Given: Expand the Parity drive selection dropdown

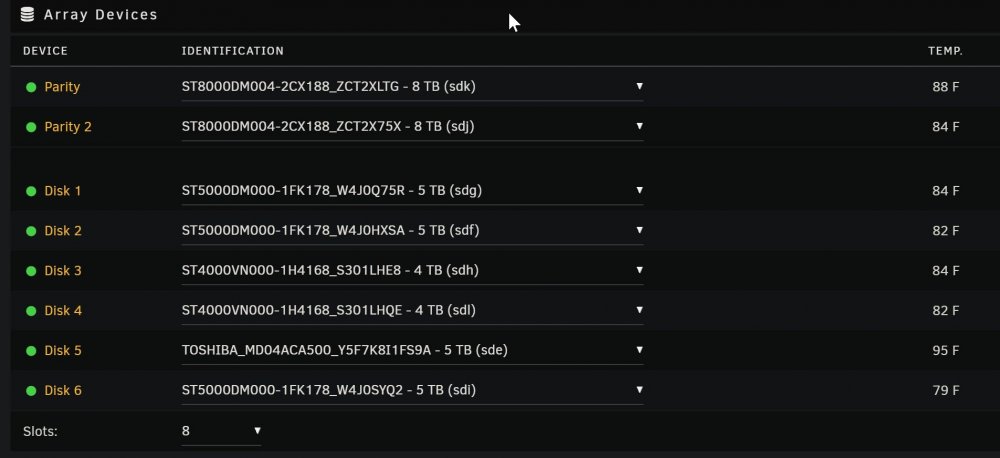Looking at the screenshot, I should [413, 87].
